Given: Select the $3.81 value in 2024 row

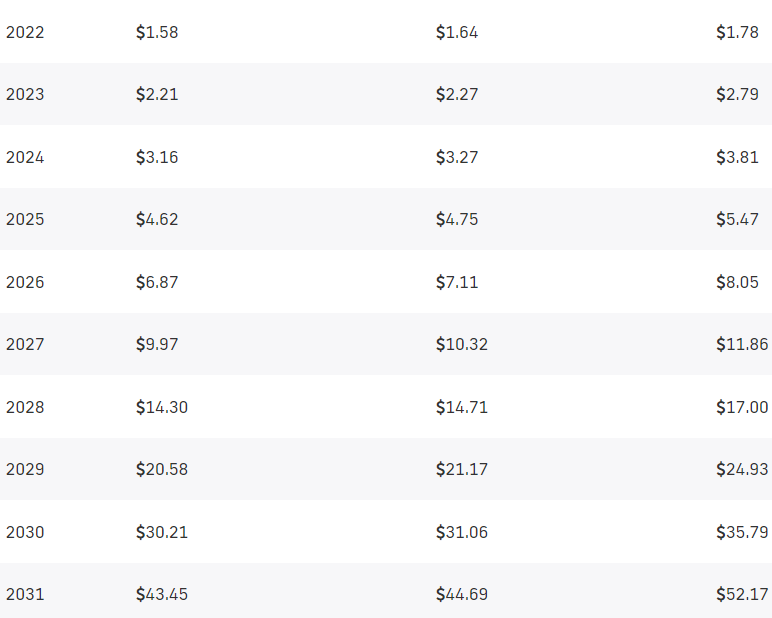Looking at the screenshot, I should (x=737, y=158).
